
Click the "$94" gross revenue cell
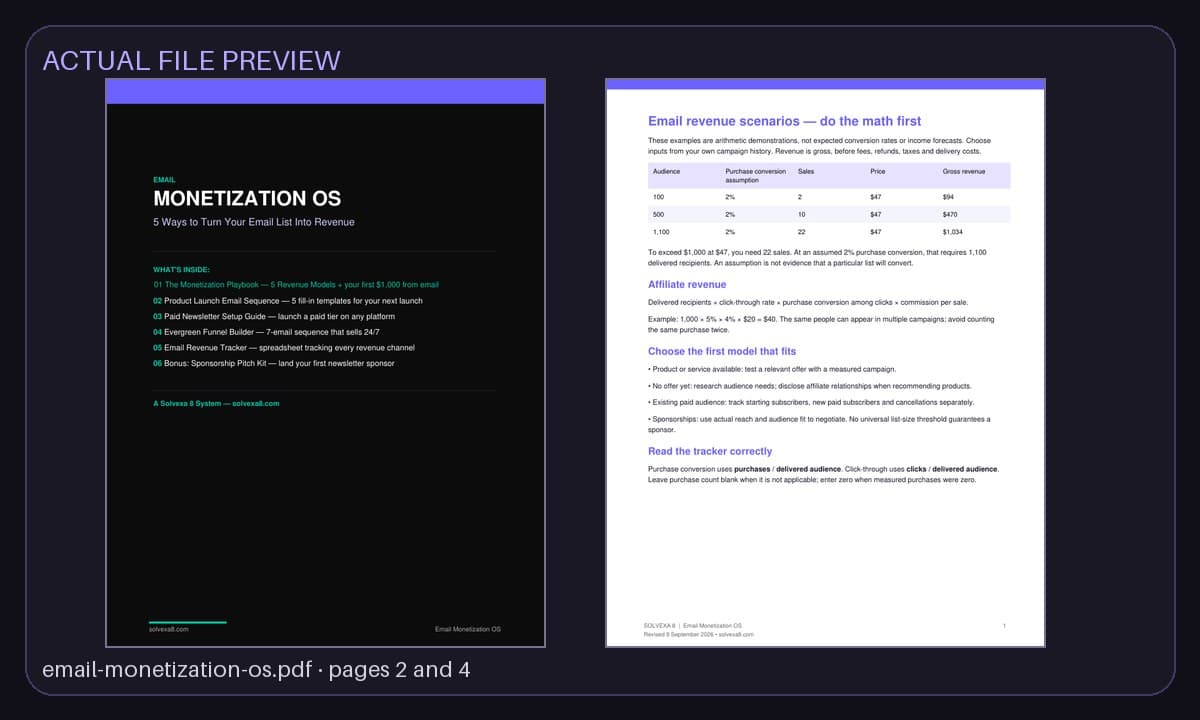[x=948, y=197]
